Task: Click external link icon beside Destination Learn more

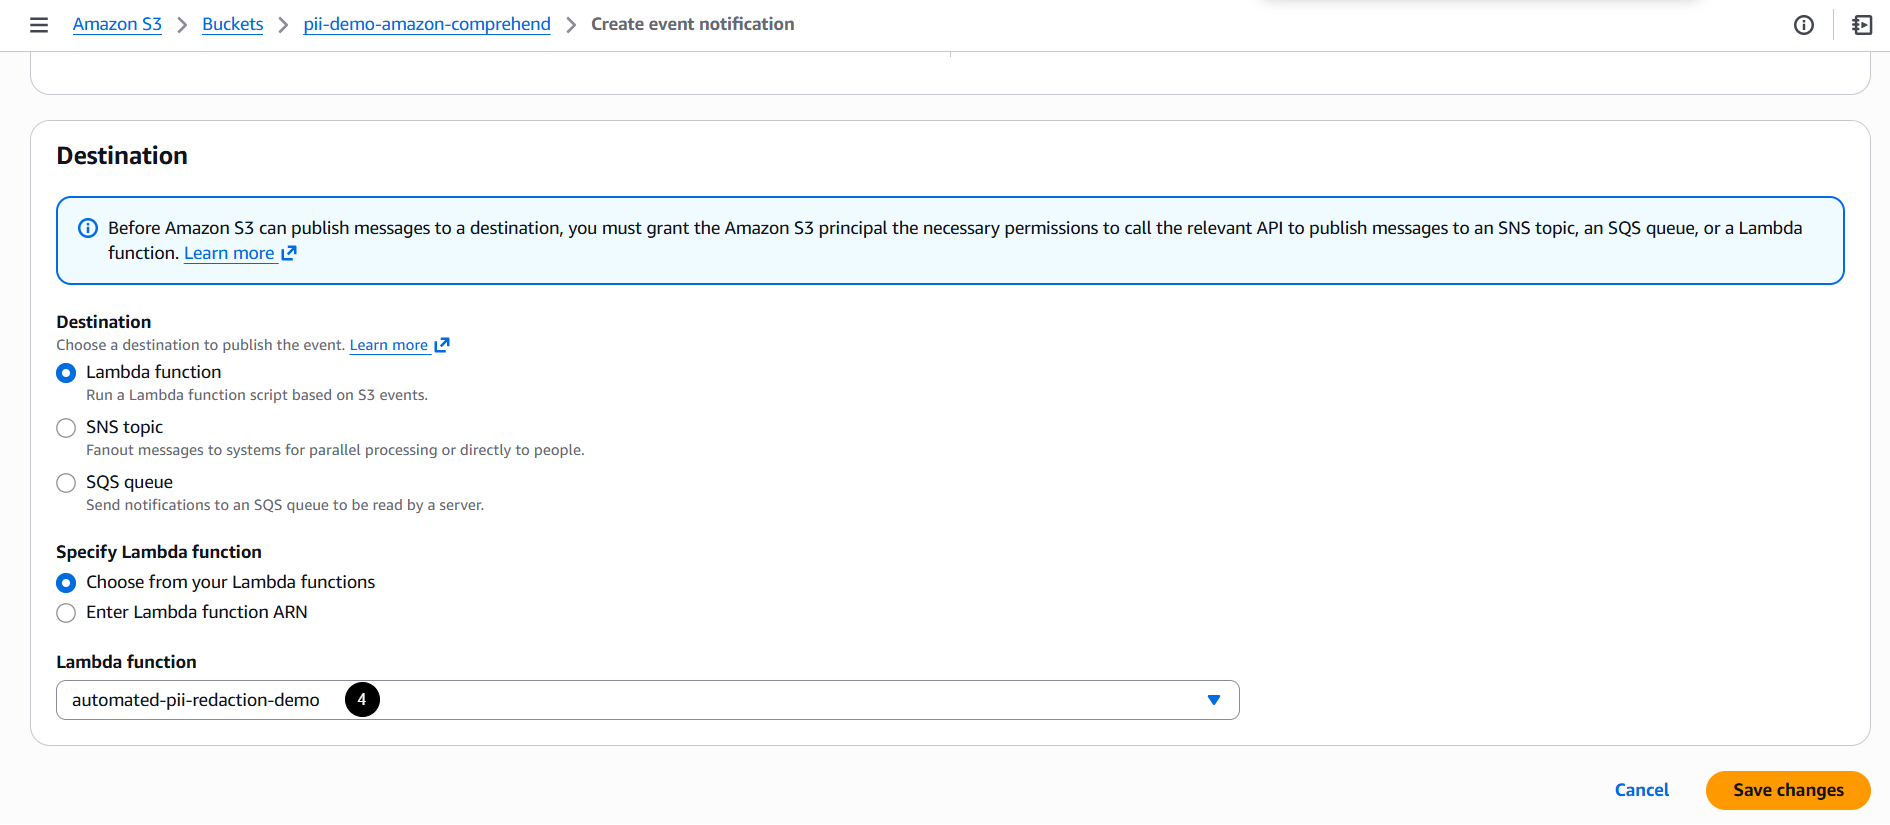Action: (x=443, y=344)
